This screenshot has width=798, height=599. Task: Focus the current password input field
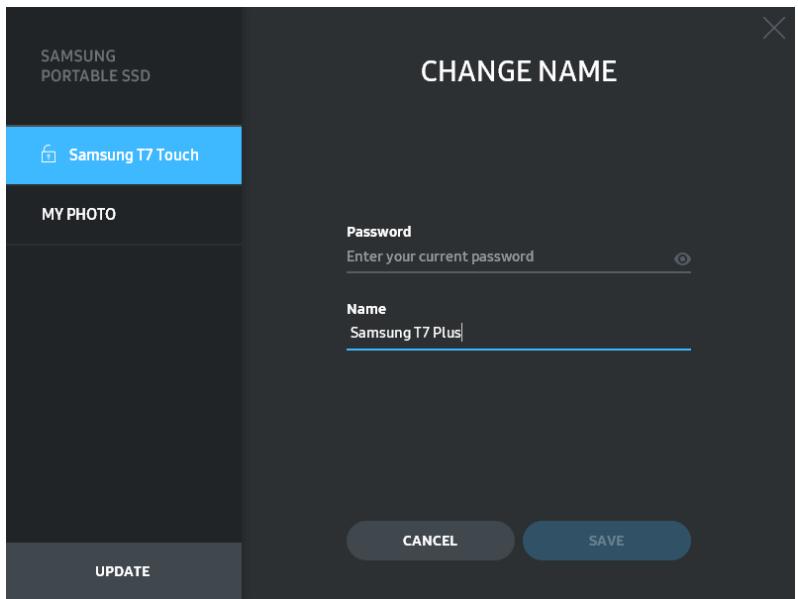point(505,257)
